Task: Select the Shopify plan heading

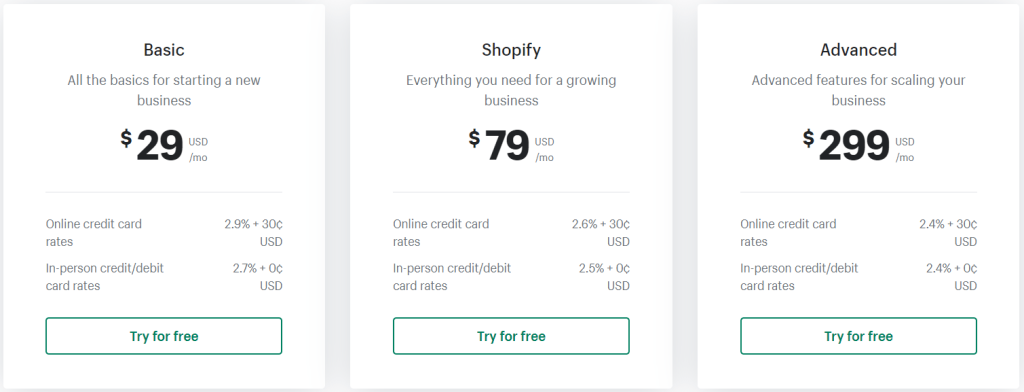Action: (511, 50)
